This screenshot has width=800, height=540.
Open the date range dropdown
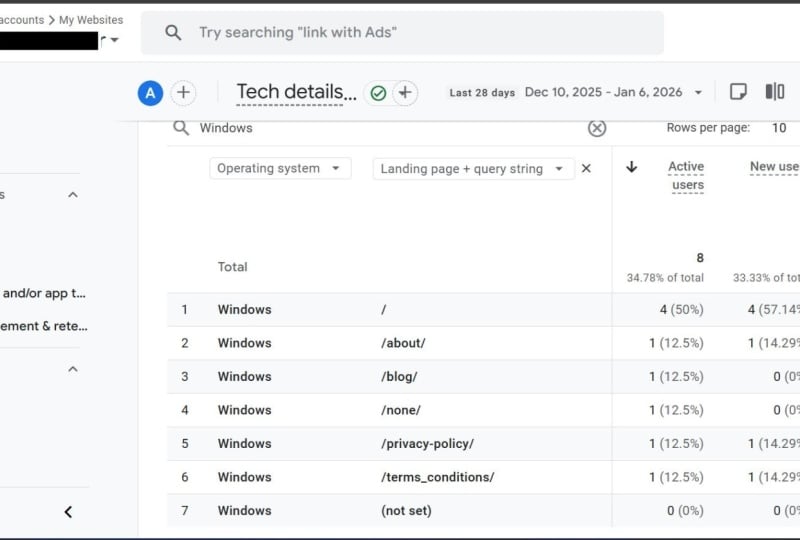[698, 92]
